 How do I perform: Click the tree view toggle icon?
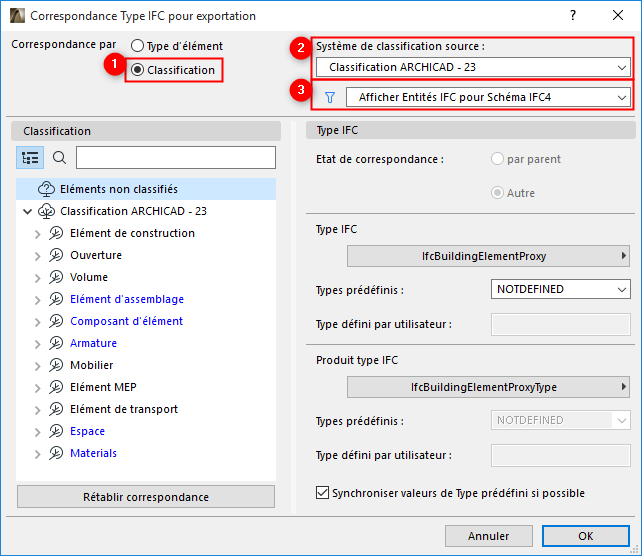pyautogui.click(x=30, y=158)
